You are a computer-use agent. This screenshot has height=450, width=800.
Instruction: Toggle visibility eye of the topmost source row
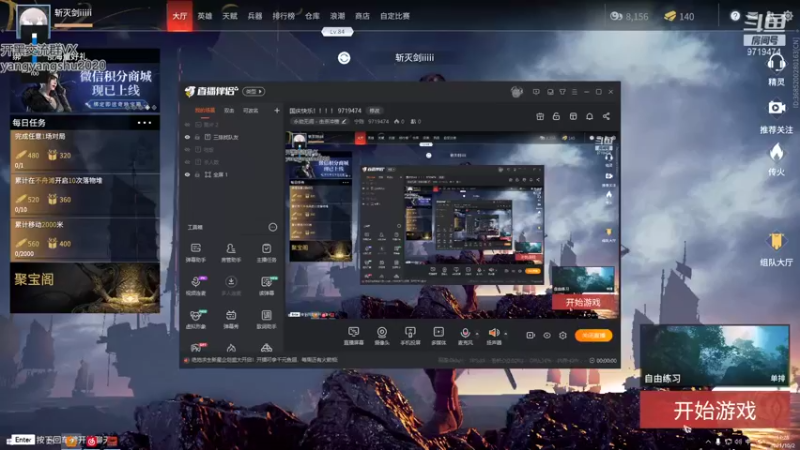pos(187,124)
